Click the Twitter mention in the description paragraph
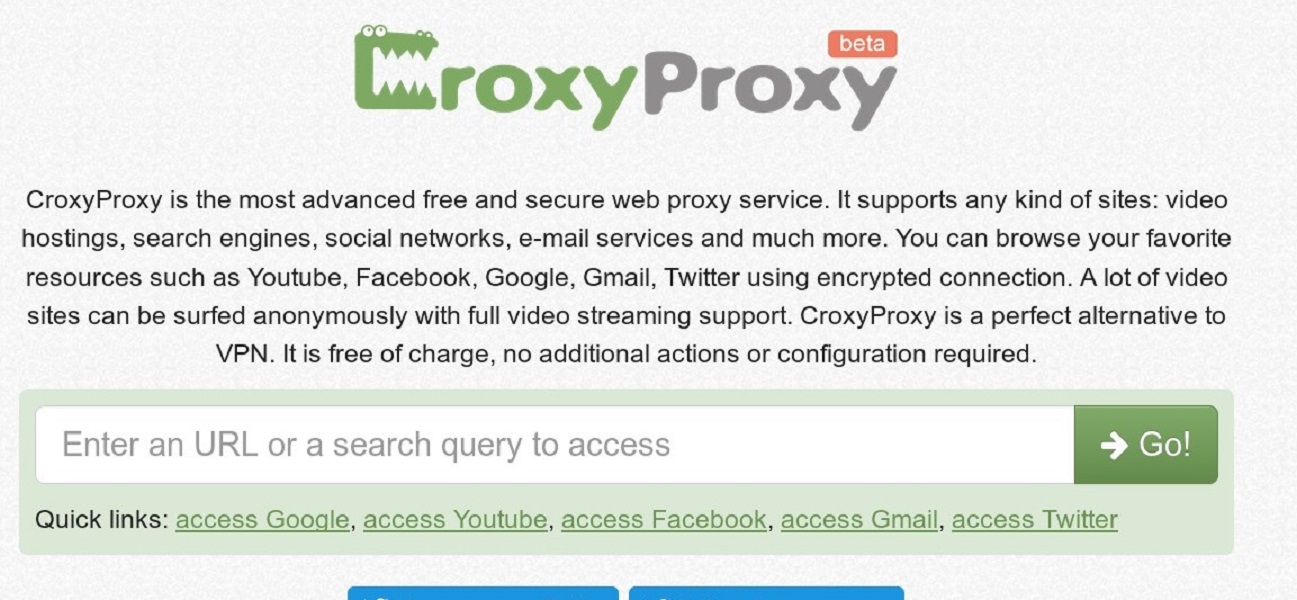Image resolution: width=1297 pixels, height=600 pixels. click(x=701, y=277)
